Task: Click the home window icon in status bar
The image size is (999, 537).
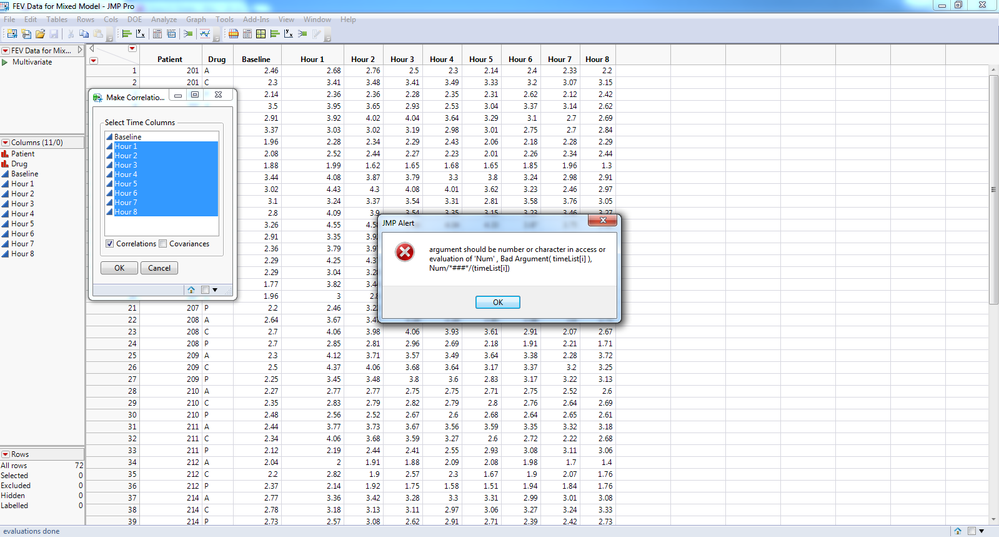Action: [957, 531]
